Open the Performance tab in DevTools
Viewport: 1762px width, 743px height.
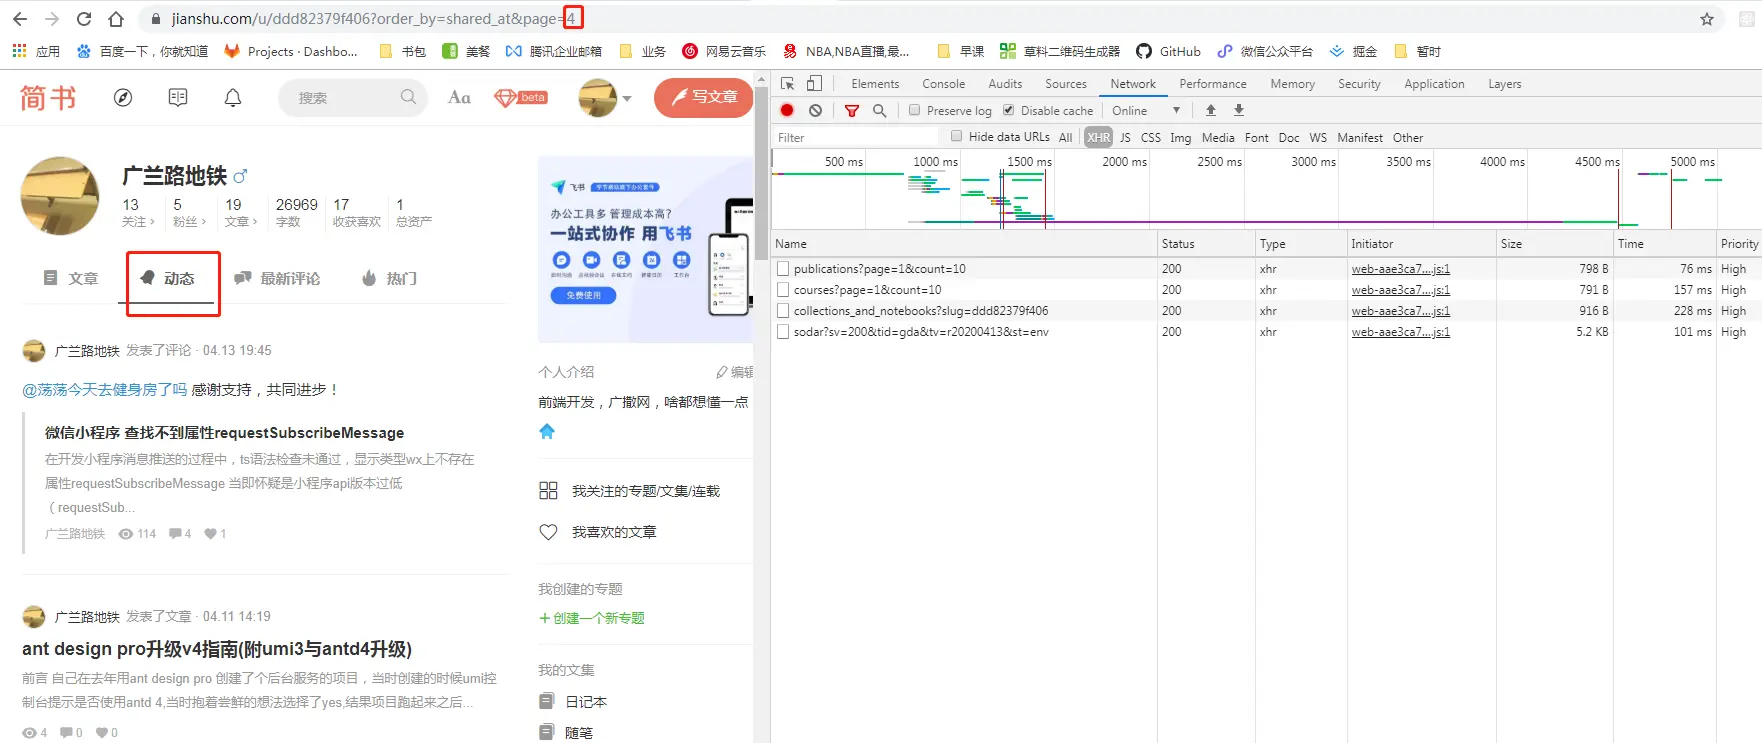pos(1212,84)
